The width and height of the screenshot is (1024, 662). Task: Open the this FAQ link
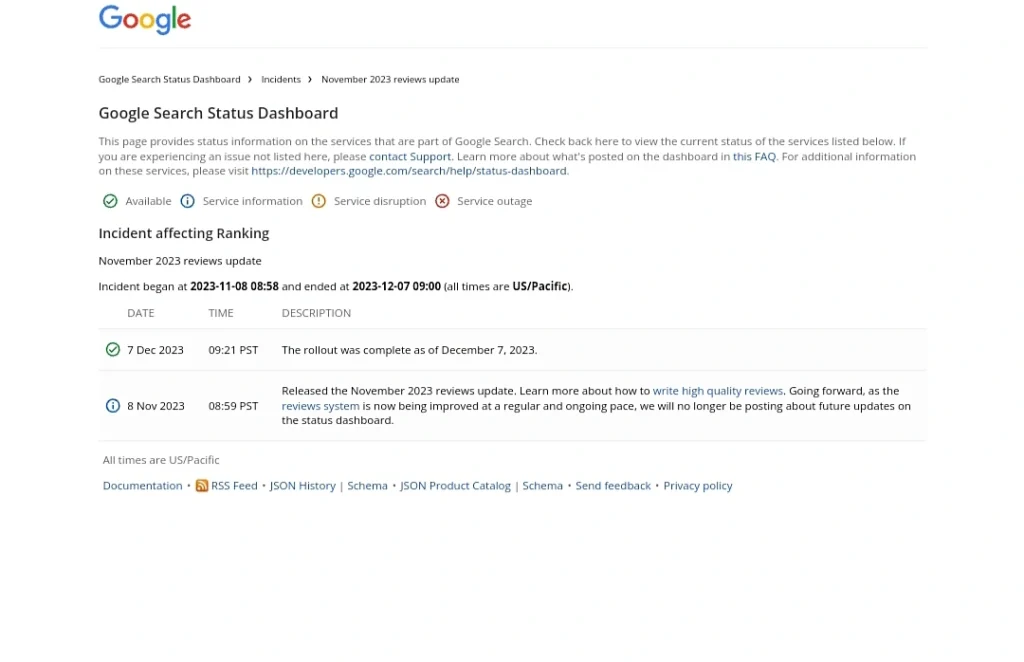754,156
